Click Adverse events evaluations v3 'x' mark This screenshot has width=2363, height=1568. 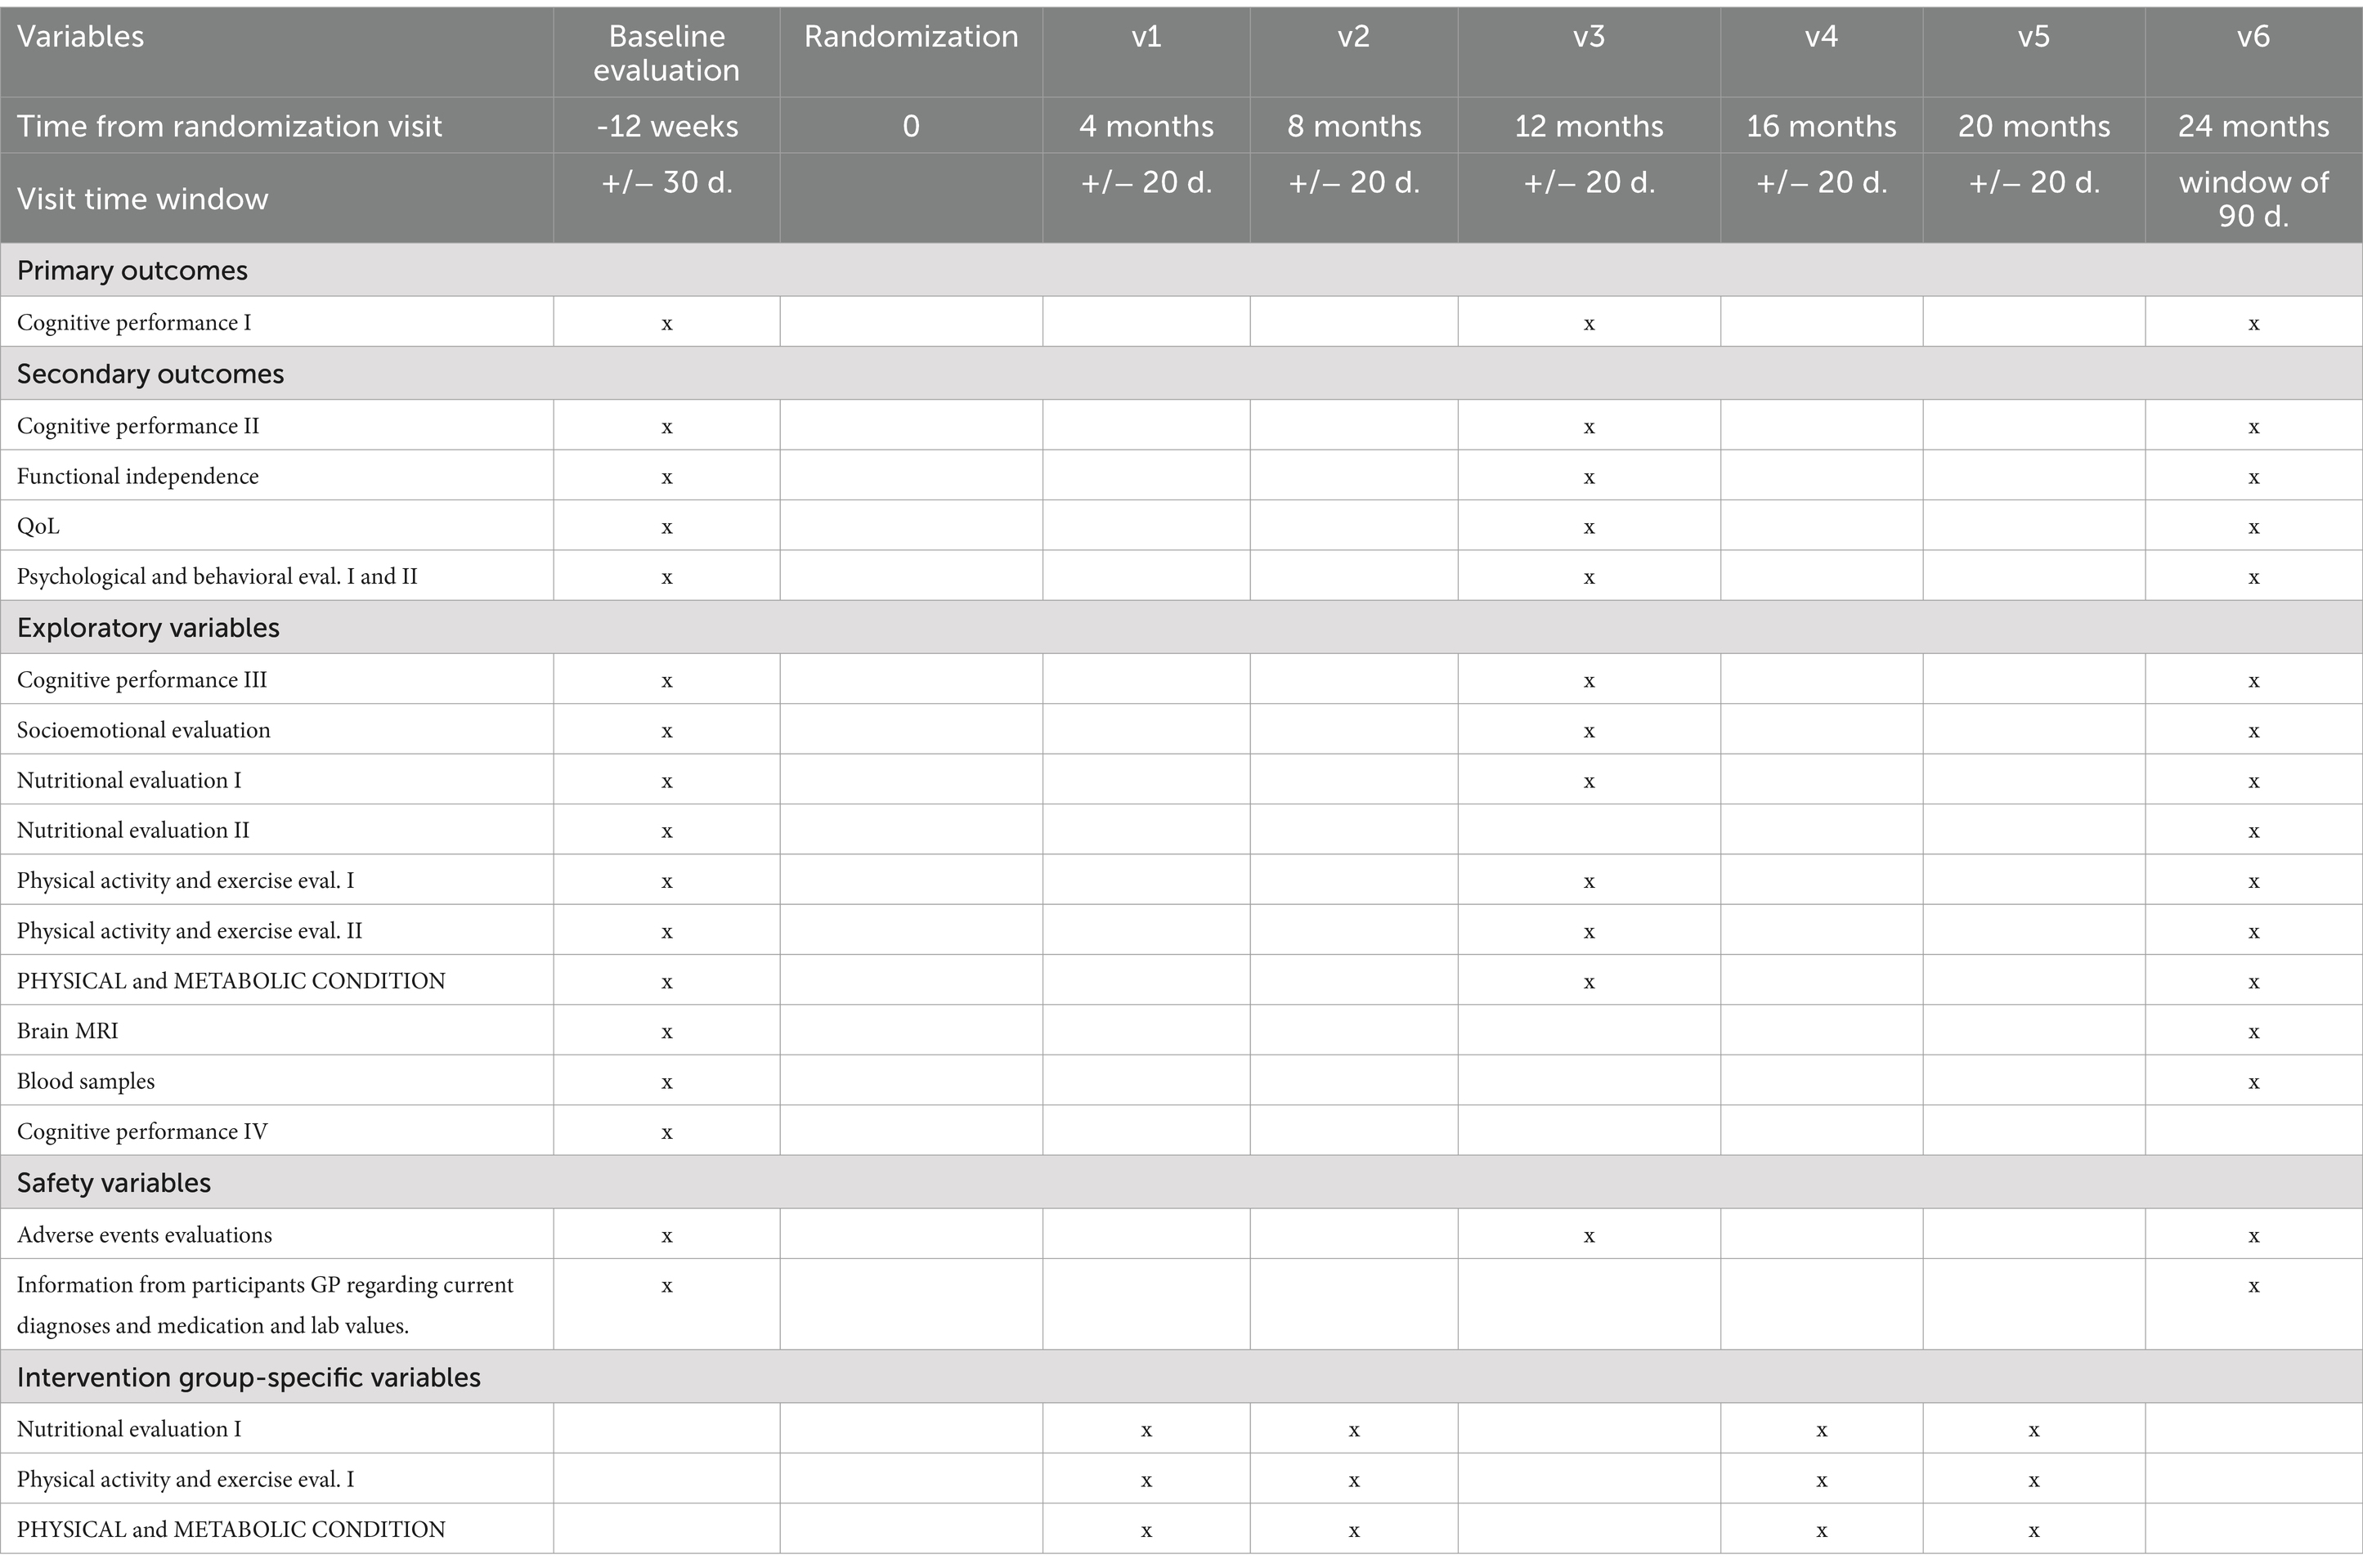point(1589,1237)
